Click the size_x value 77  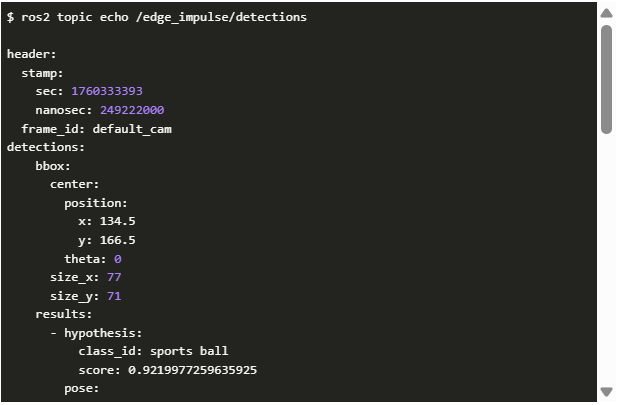114,277
